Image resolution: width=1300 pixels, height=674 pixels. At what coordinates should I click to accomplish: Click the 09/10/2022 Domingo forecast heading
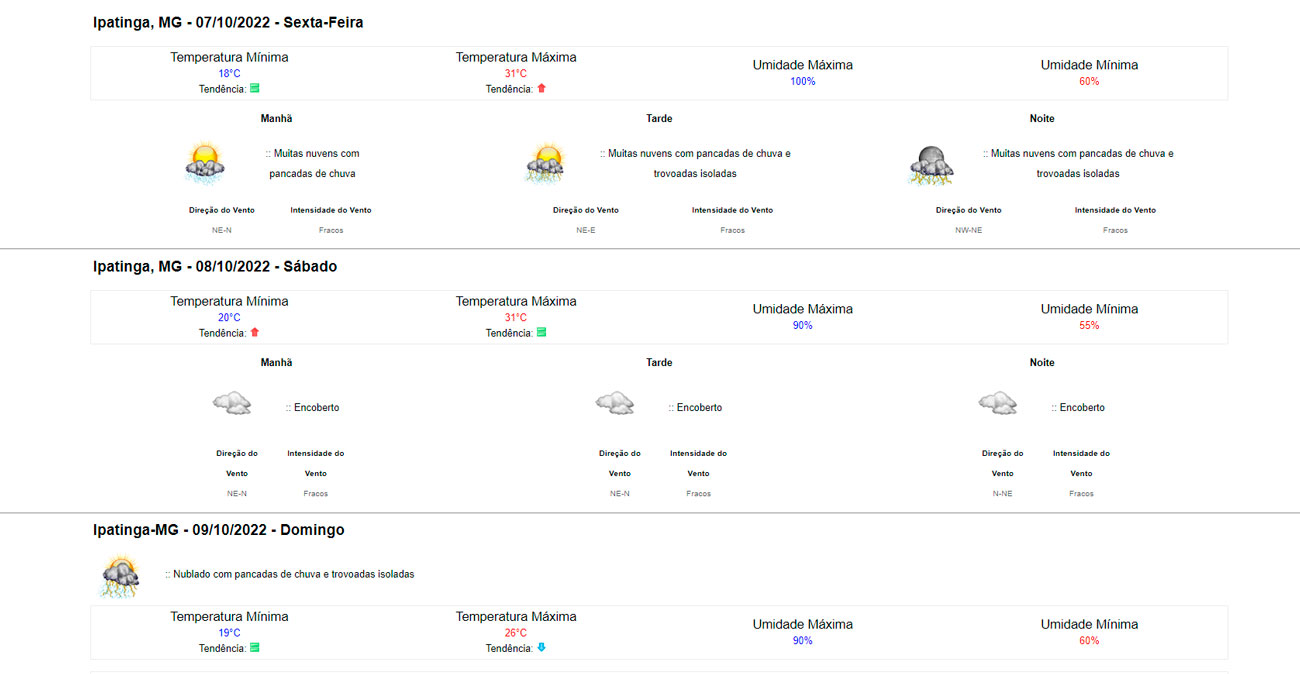pos(218,530)
